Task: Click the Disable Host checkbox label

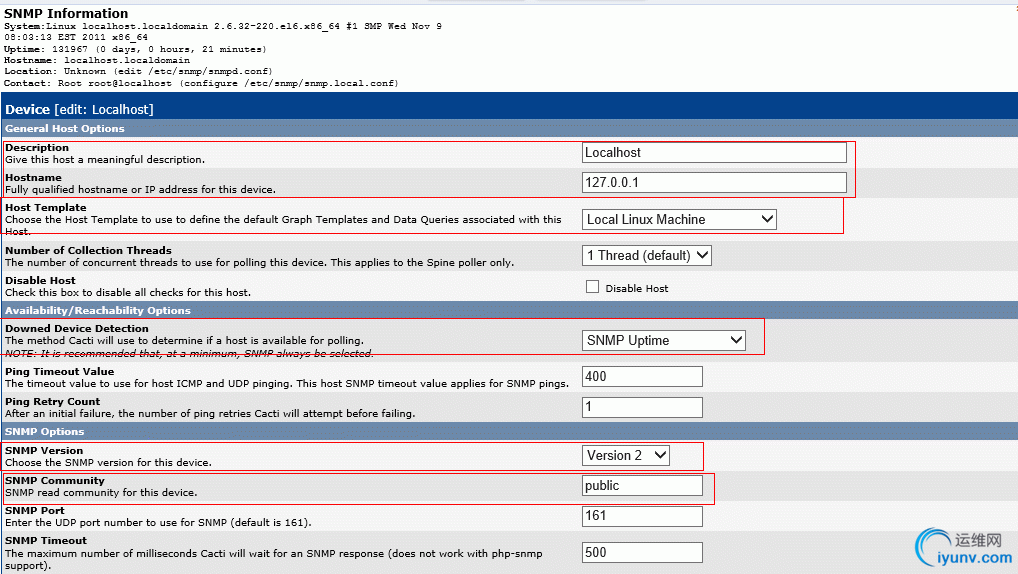Action: click(637, 288)
